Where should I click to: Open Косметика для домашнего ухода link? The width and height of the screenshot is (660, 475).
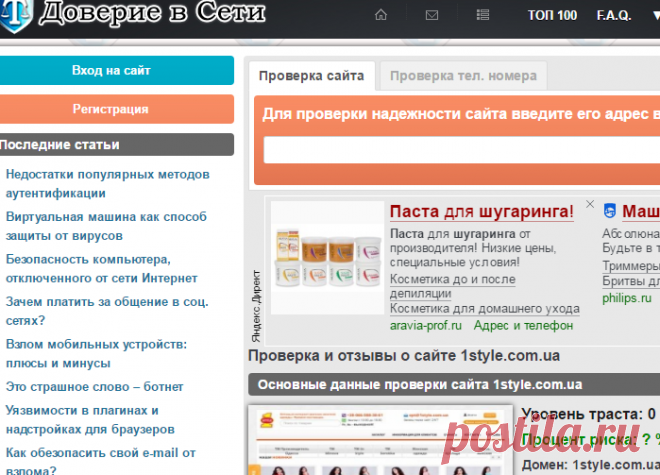click(484, 309)
